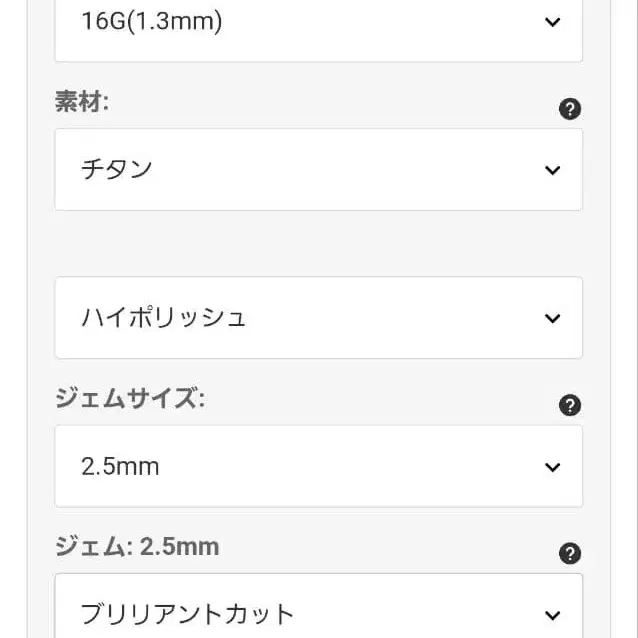Open the チタン material dropdown
The height and width of the screenshot is (638, 638).
click(319, 170)
